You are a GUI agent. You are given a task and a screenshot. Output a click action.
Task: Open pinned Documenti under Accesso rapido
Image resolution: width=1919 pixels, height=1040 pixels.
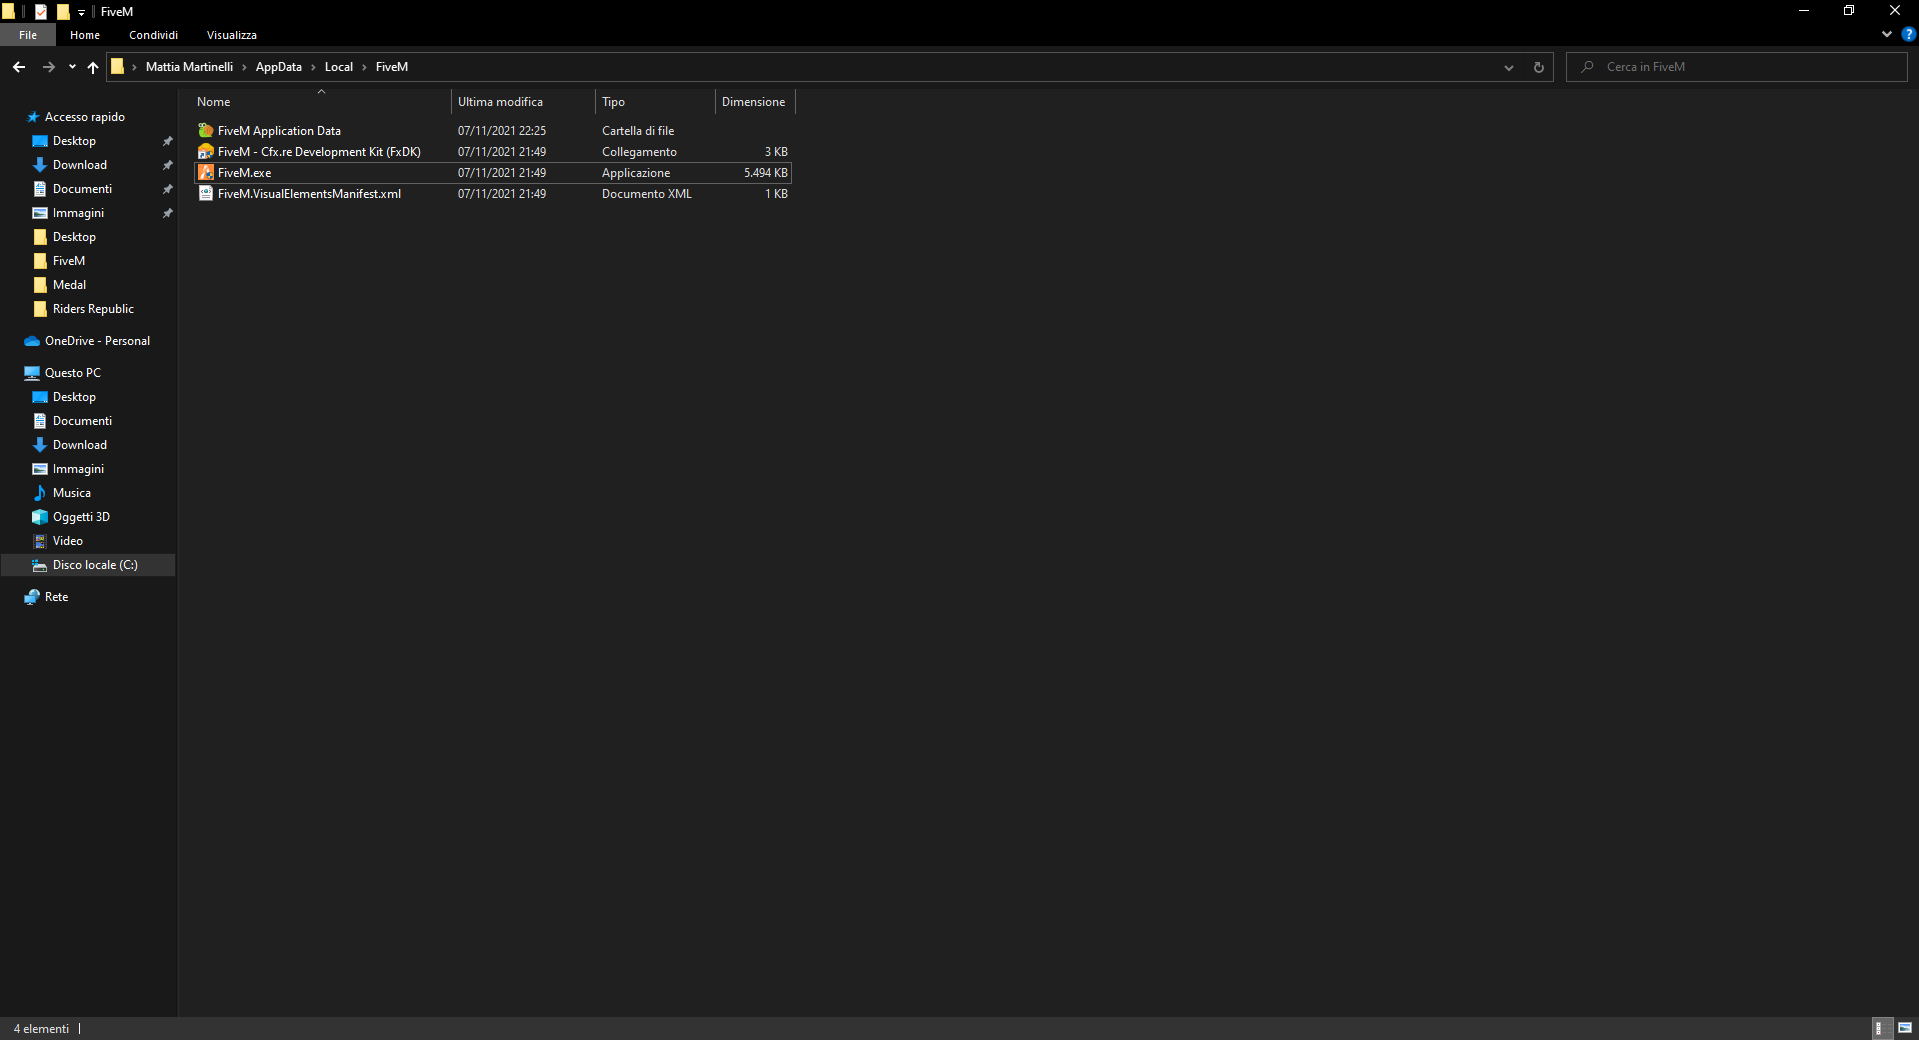coord(82,189)
